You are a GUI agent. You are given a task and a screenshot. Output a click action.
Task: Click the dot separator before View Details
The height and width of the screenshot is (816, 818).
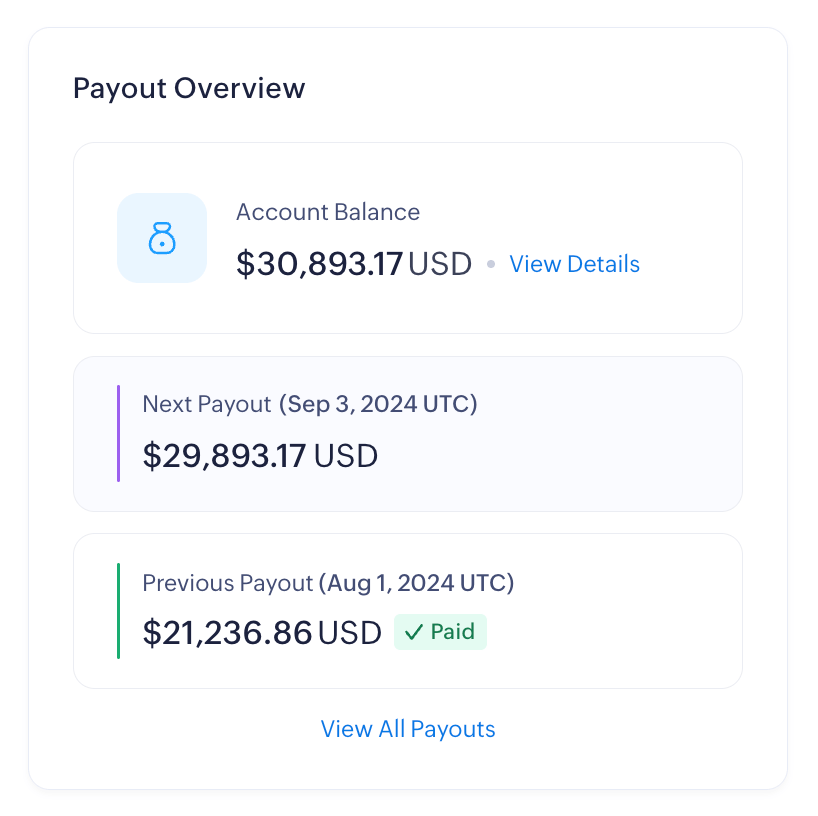pos(491,265)
